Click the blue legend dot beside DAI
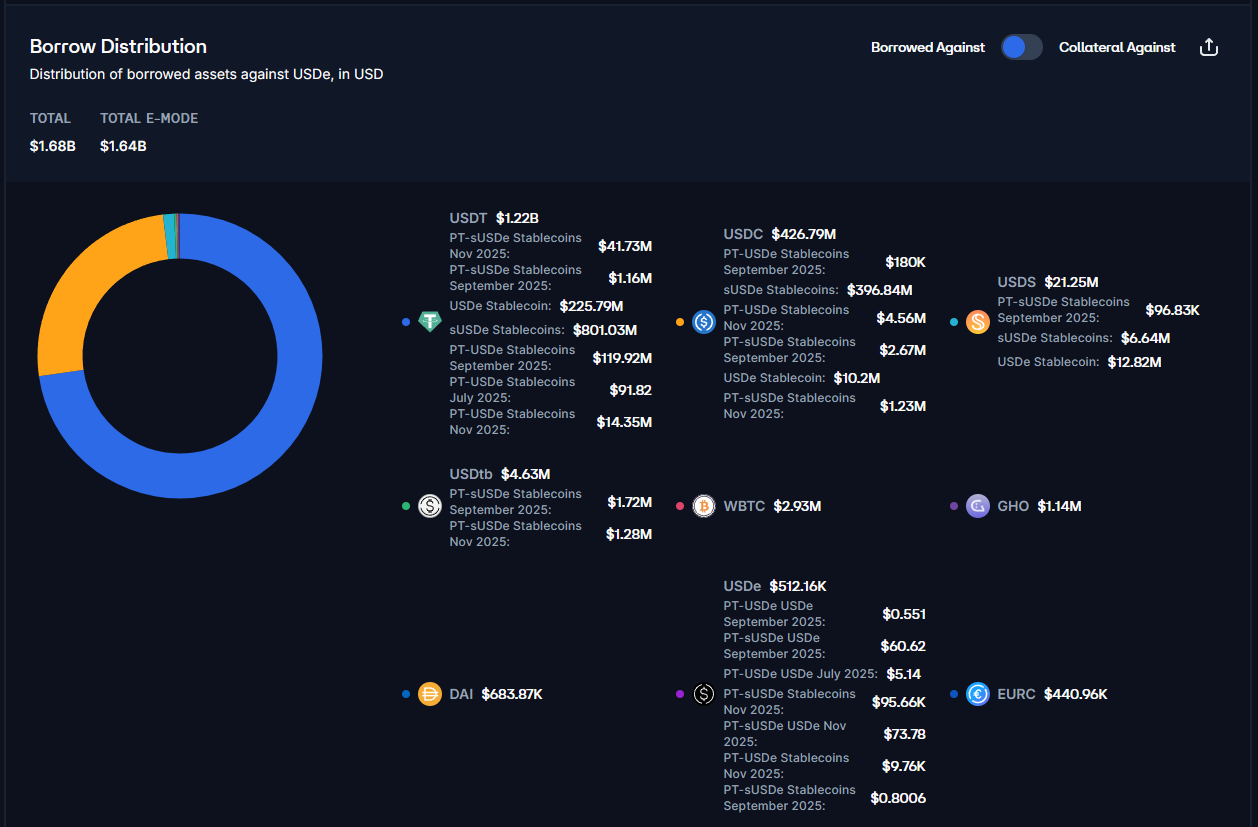The width and height of the screenshot is (1258, 827). [x=405, y=694]
